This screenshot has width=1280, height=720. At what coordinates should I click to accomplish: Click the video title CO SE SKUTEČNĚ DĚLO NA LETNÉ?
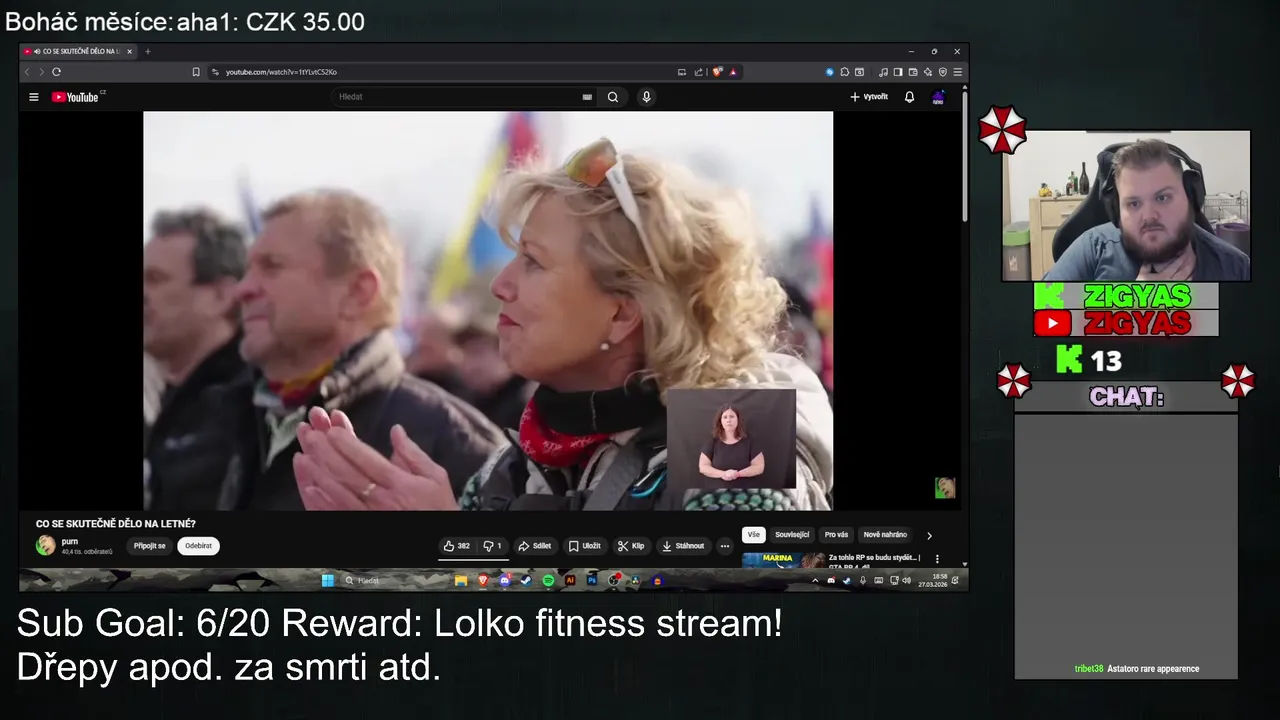(x=116, y=524)
